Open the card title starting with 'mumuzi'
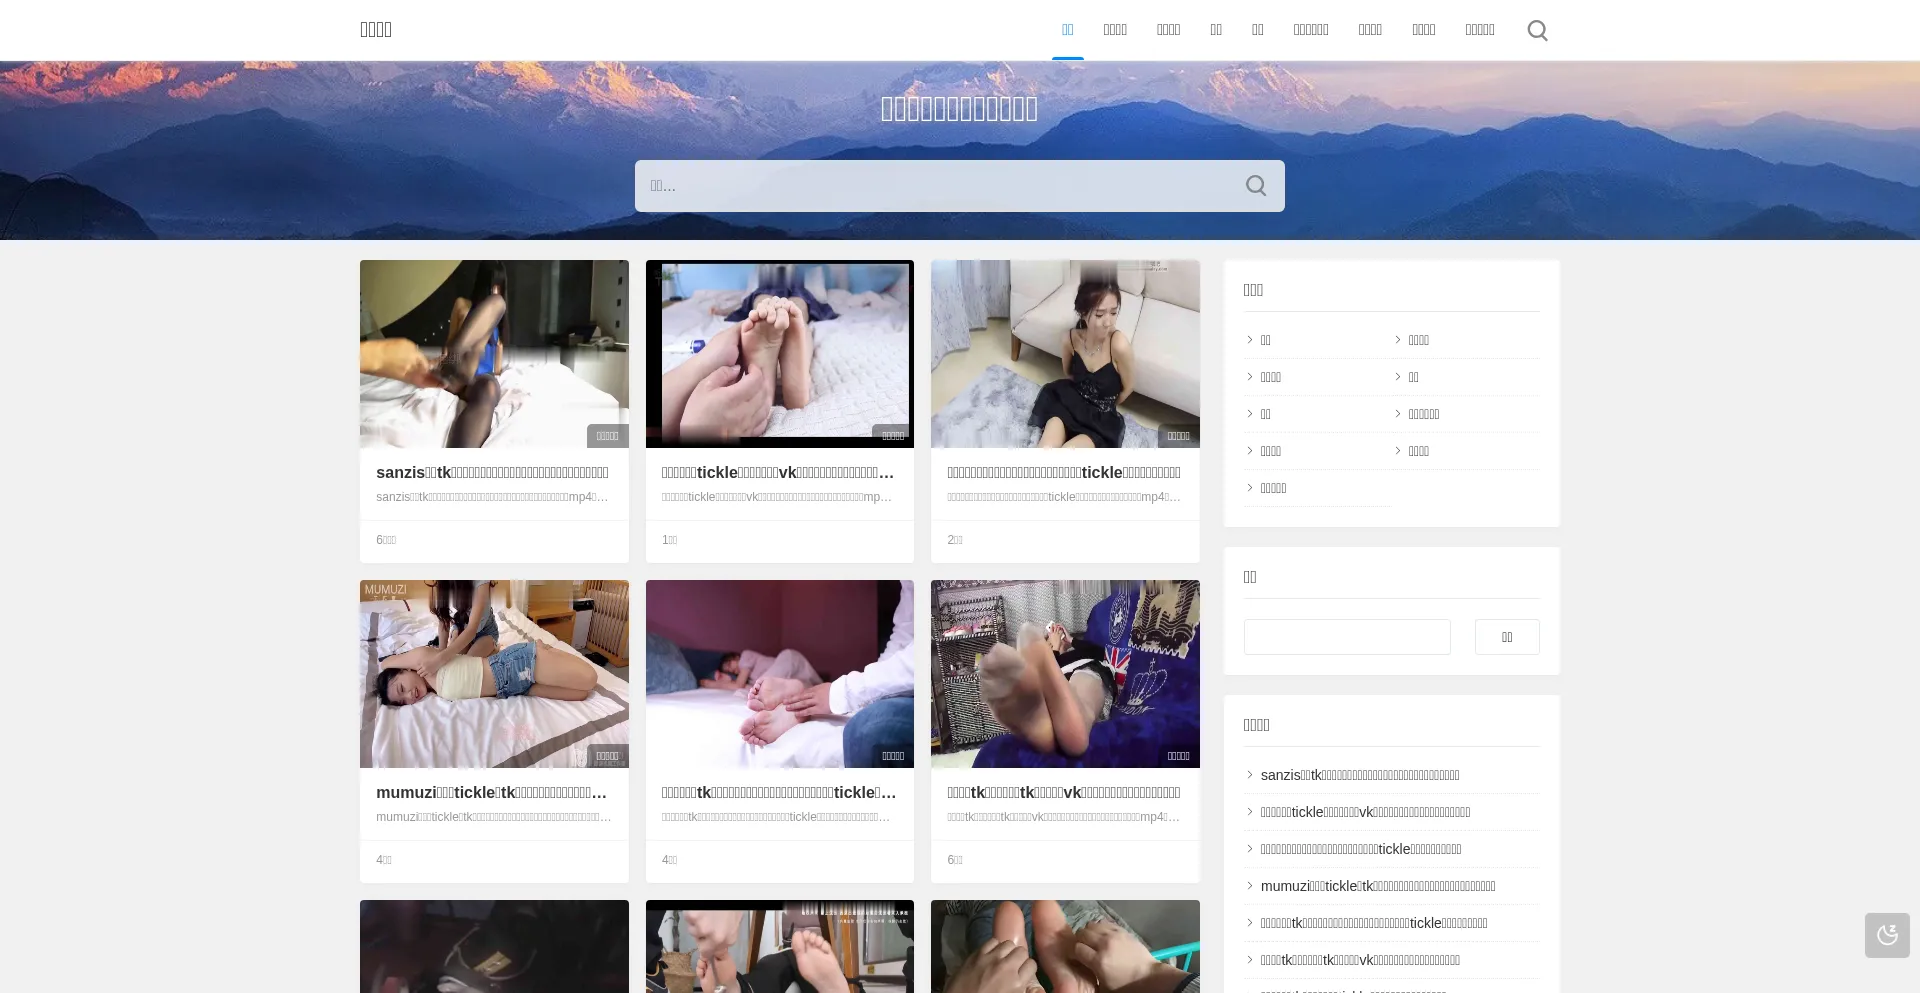1920x993 pixels. tap(491, 793)
